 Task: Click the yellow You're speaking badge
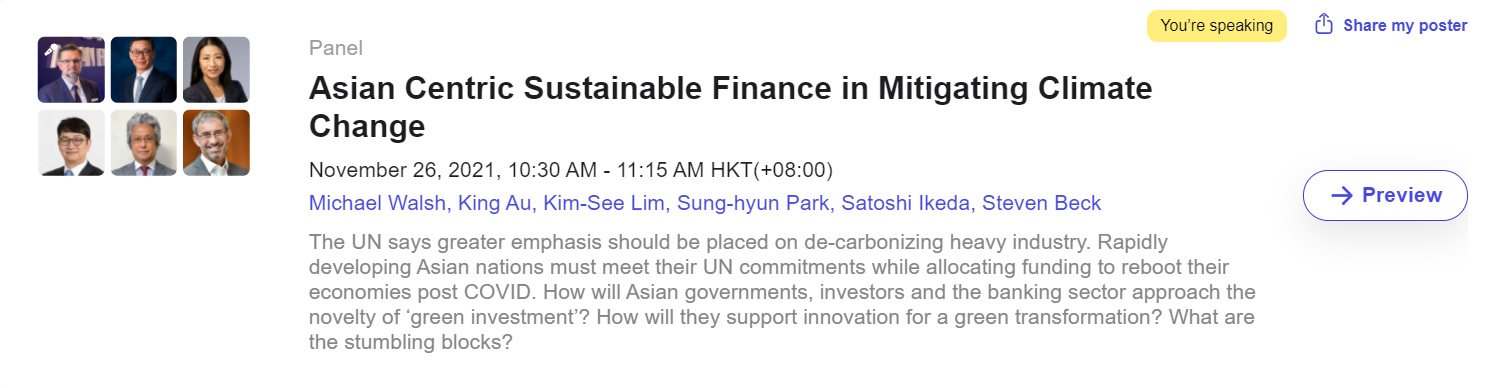[1216, 25]
